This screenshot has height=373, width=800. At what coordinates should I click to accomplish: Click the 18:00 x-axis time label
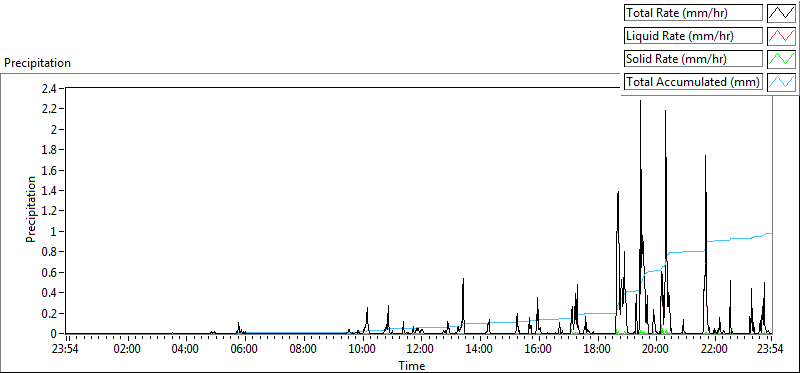click(596, 350)
